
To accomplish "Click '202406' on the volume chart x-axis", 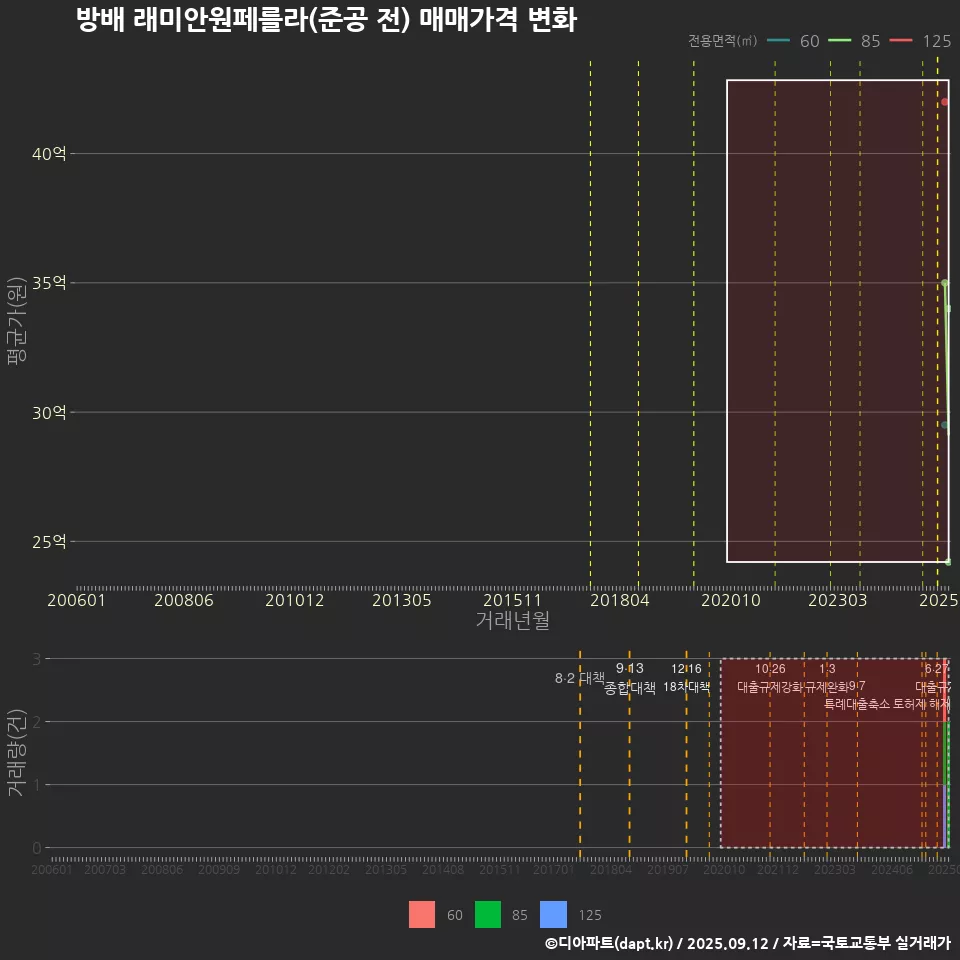I will 891,869.
